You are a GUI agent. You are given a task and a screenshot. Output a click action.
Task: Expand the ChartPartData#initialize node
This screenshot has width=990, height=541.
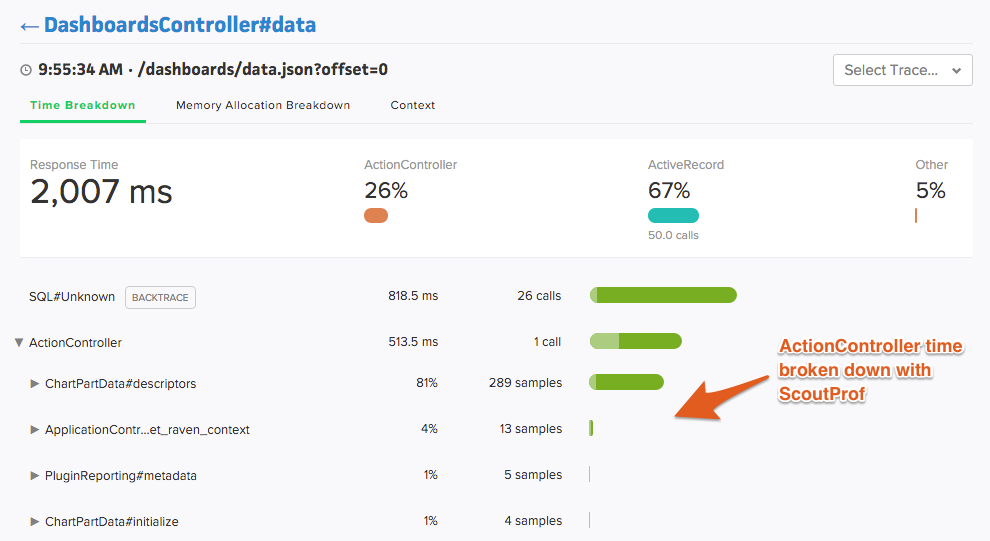click(35, 521)
